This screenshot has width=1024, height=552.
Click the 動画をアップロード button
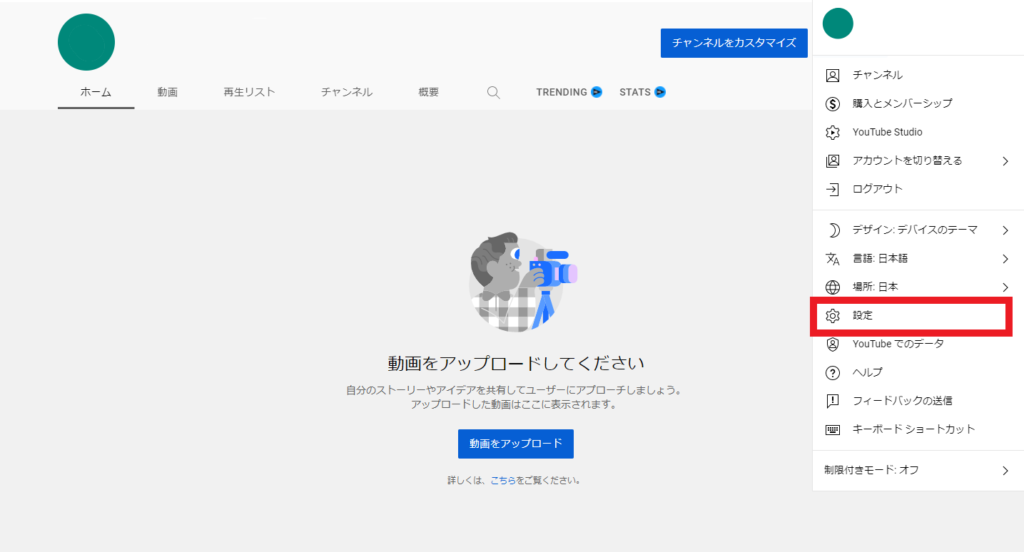(x=515, y=443)
